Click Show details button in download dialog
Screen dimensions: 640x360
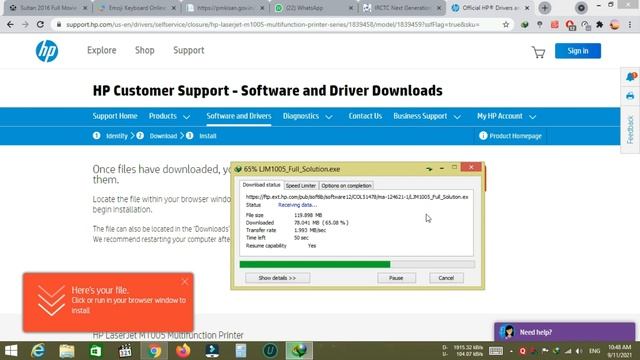click(x=277, y=278)
